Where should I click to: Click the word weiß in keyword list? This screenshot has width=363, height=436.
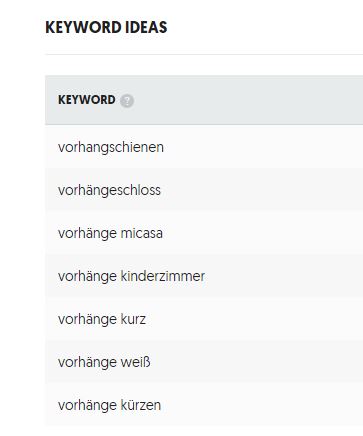pos(136,362)
